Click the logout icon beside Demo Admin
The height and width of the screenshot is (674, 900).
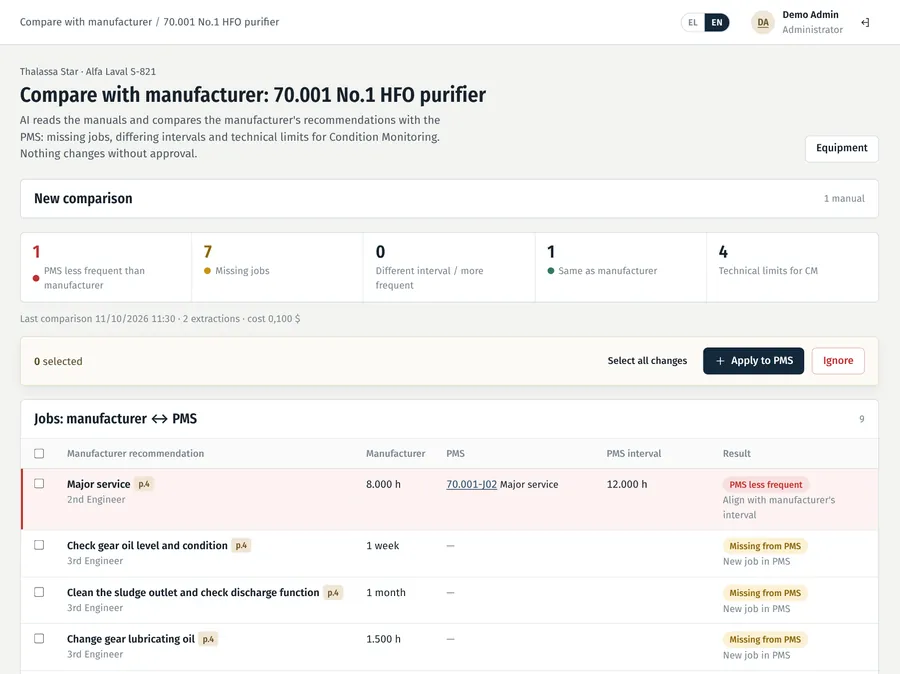click(865, 22)
